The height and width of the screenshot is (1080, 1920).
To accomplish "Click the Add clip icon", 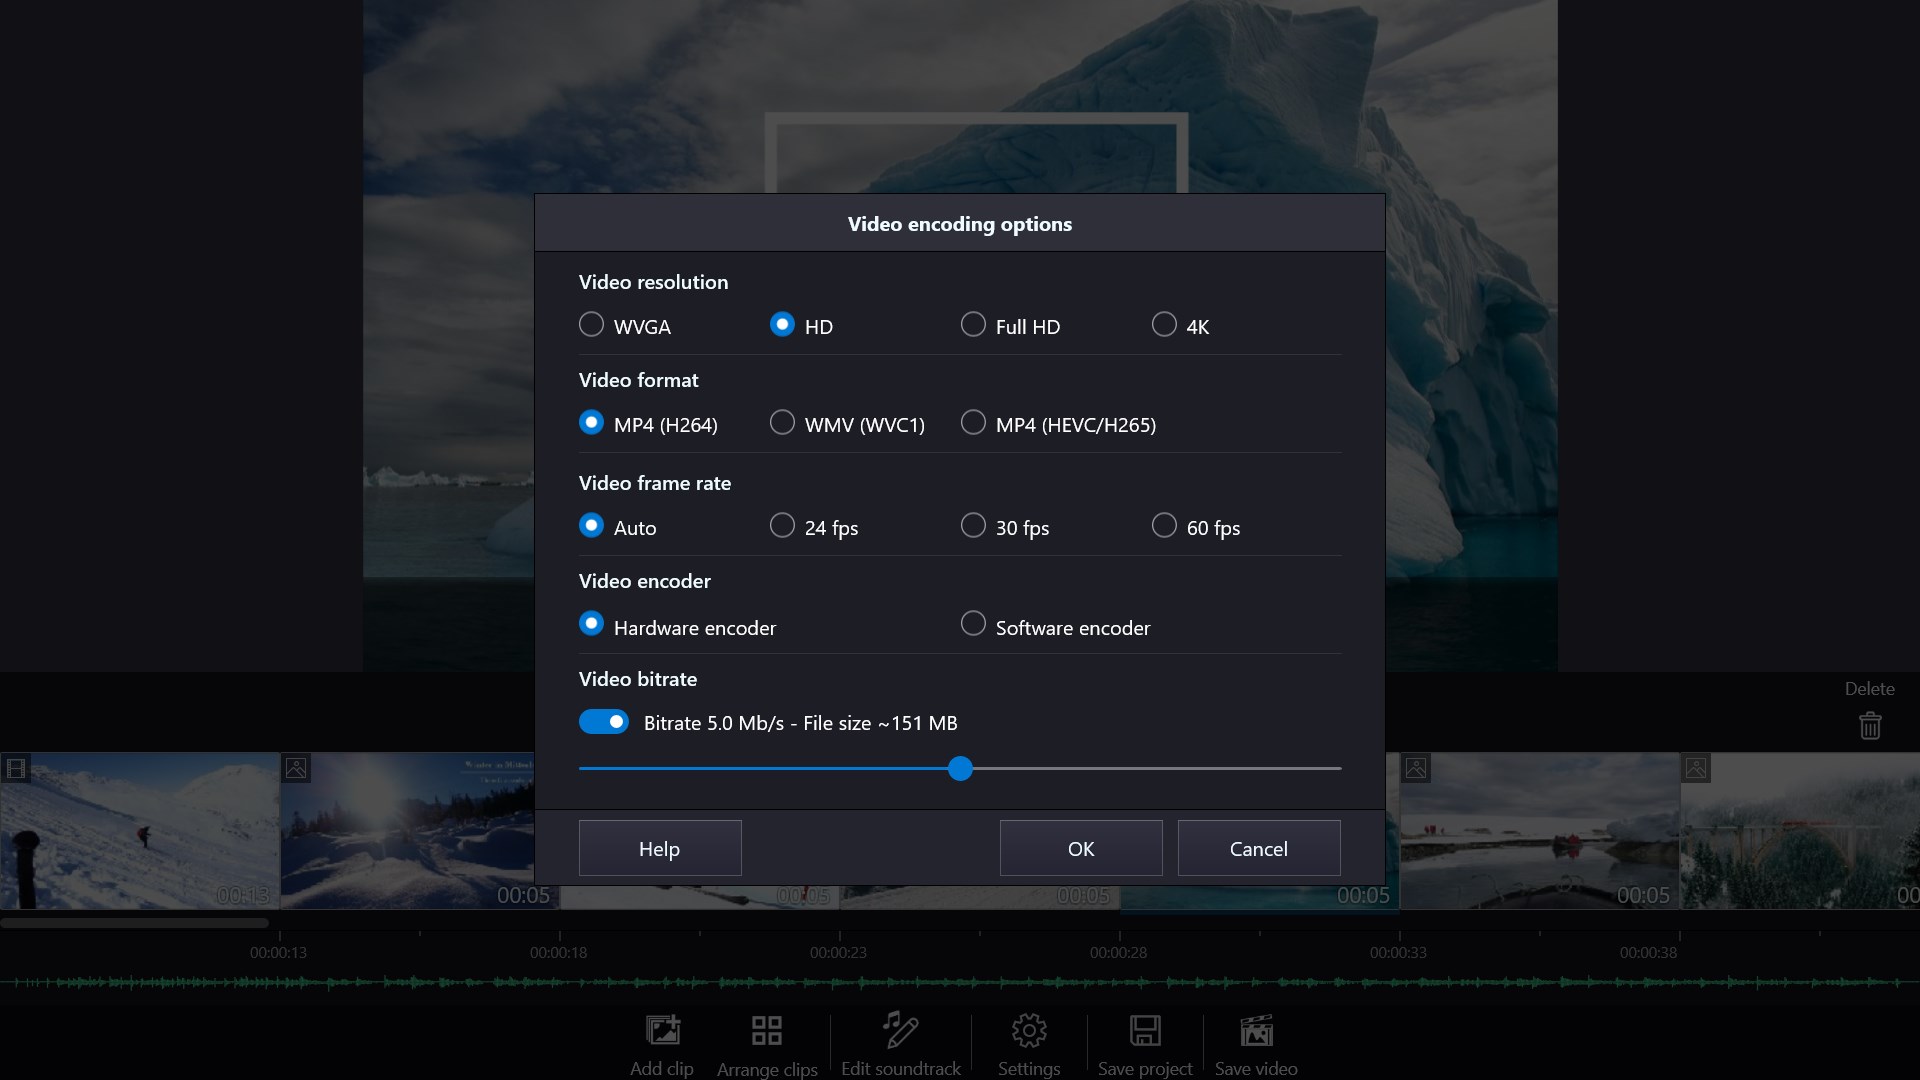I will 661,1030.
